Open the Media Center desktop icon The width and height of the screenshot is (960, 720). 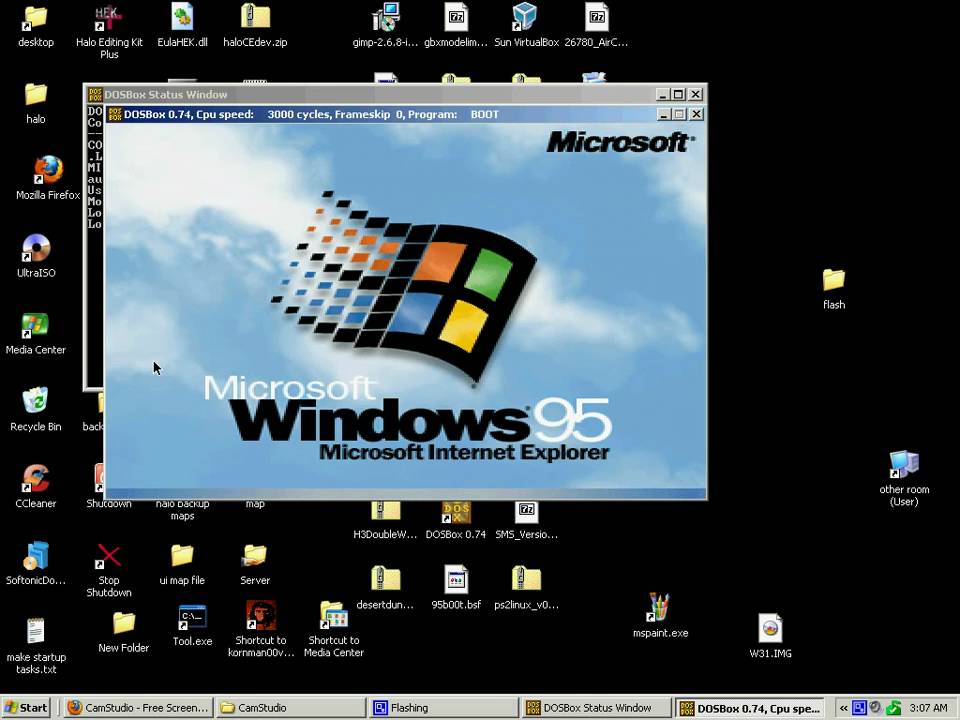click(36, 326)
